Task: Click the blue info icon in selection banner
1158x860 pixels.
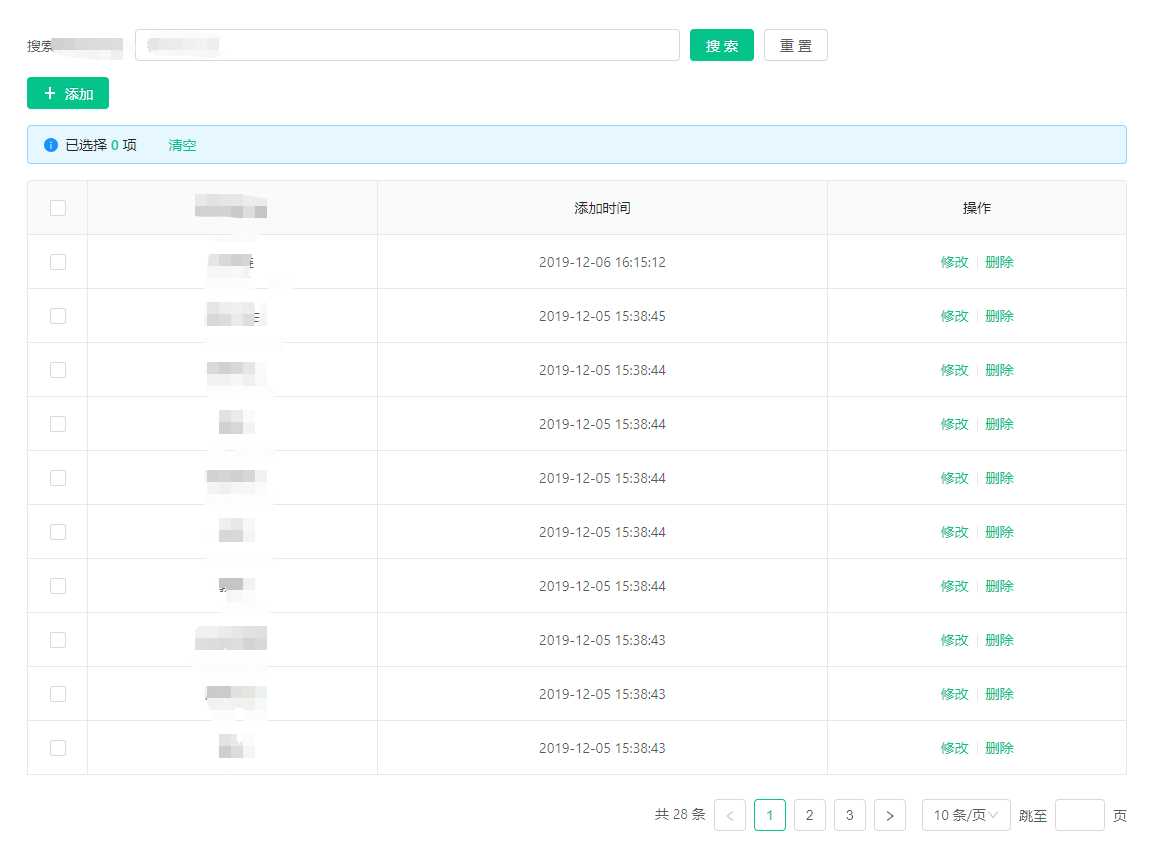Action: coord(51,145)
